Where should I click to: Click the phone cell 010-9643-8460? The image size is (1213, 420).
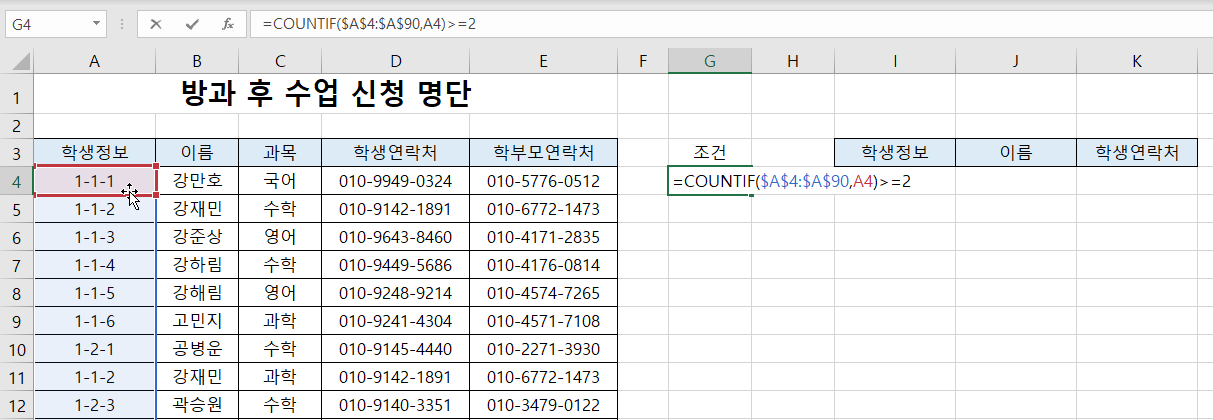click(395, 237)
